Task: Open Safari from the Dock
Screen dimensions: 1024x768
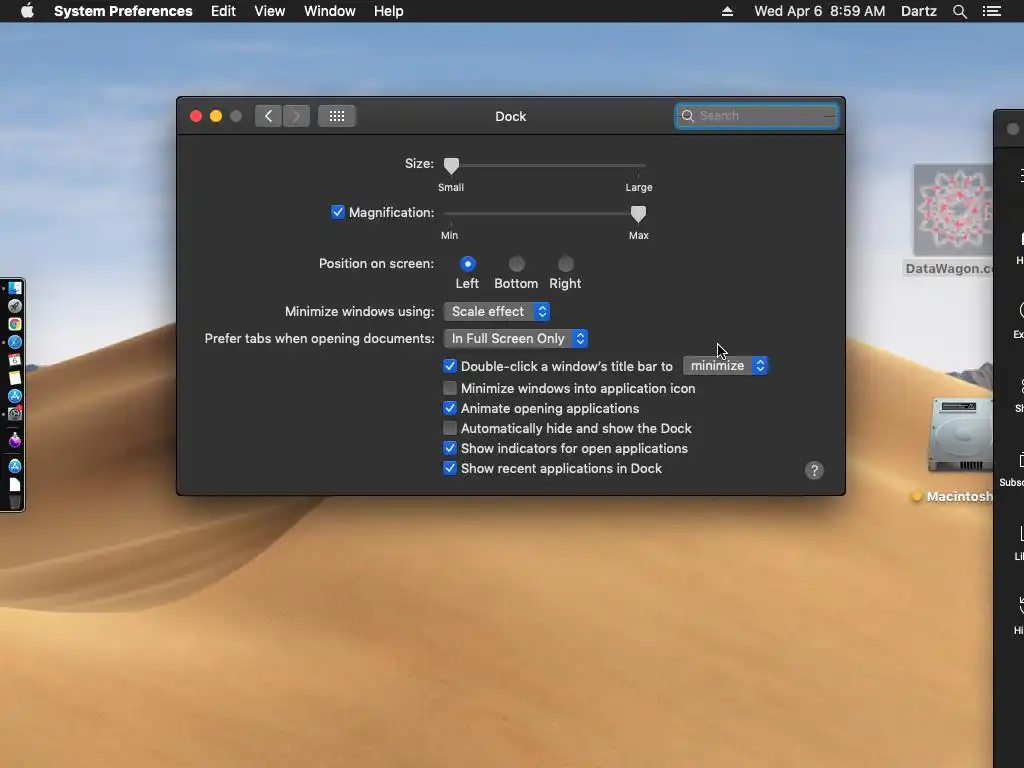Action: (15, 342)
